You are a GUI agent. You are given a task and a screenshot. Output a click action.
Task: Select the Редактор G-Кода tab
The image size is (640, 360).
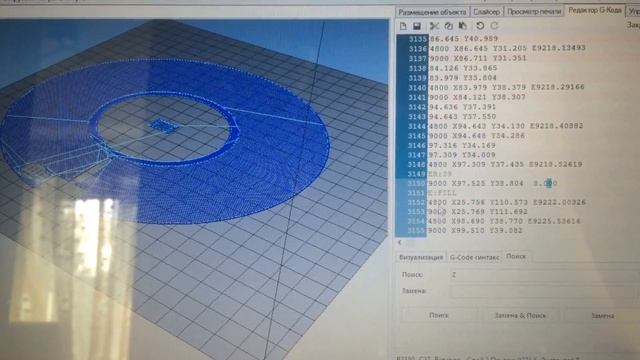tap(595, 10)
